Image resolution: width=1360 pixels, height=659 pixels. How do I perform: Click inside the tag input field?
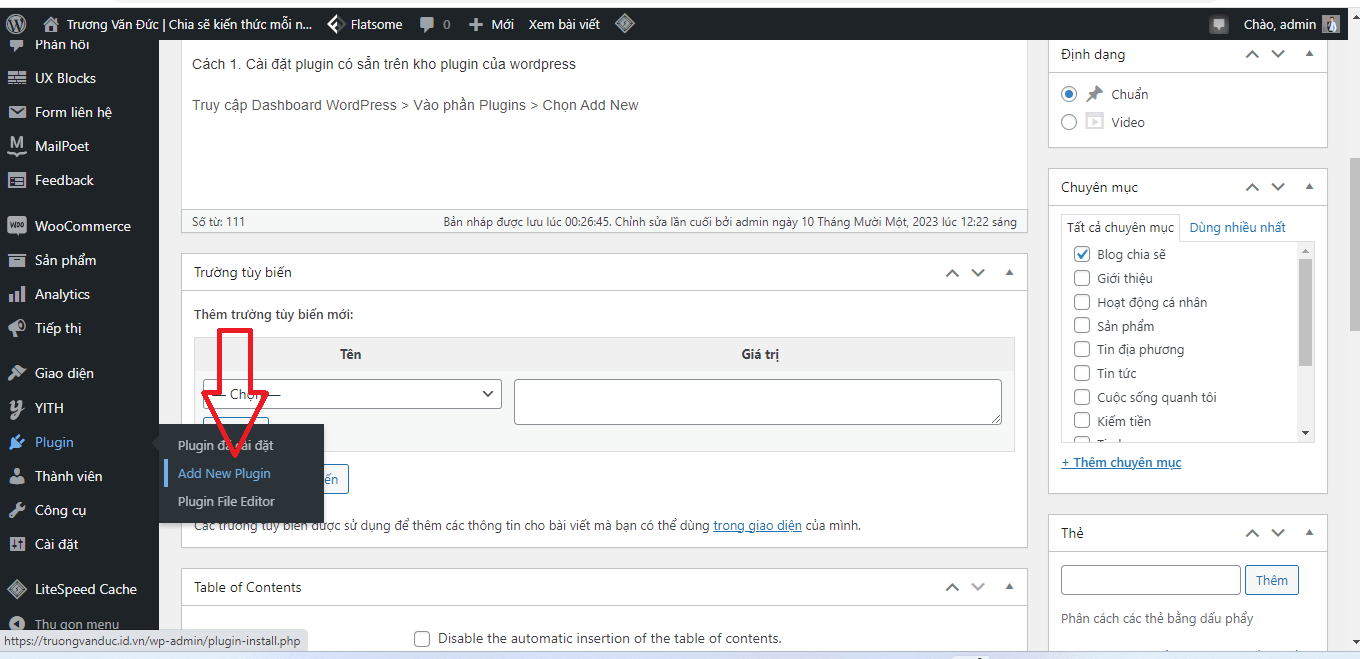point(1150,580)
